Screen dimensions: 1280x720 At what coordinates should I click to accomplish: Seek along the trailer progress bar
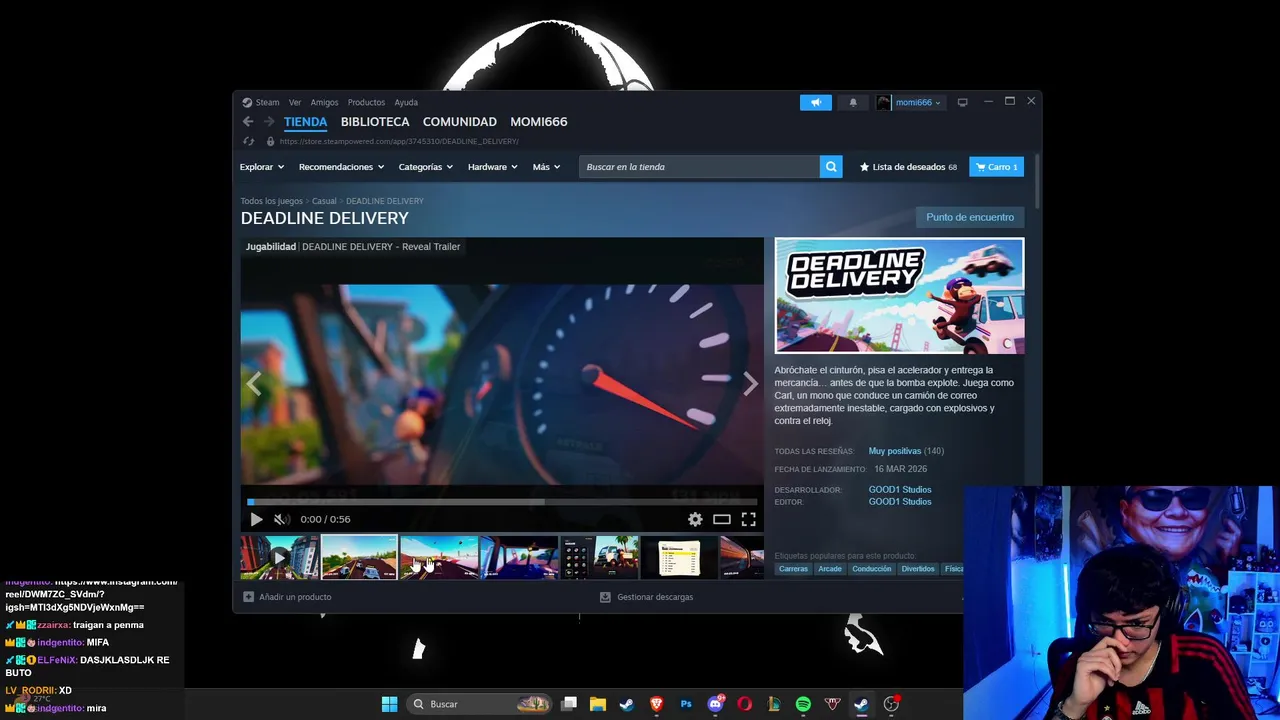502,502
